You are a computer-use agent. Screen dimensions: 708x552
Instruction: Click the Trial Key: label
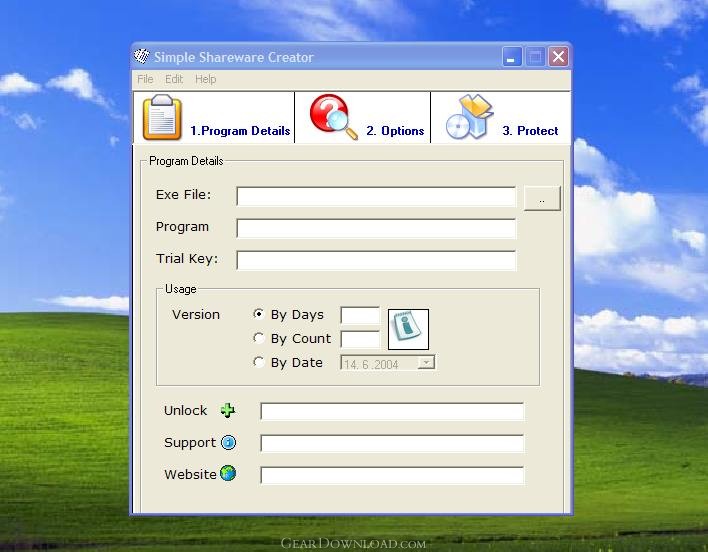point(187,259)
